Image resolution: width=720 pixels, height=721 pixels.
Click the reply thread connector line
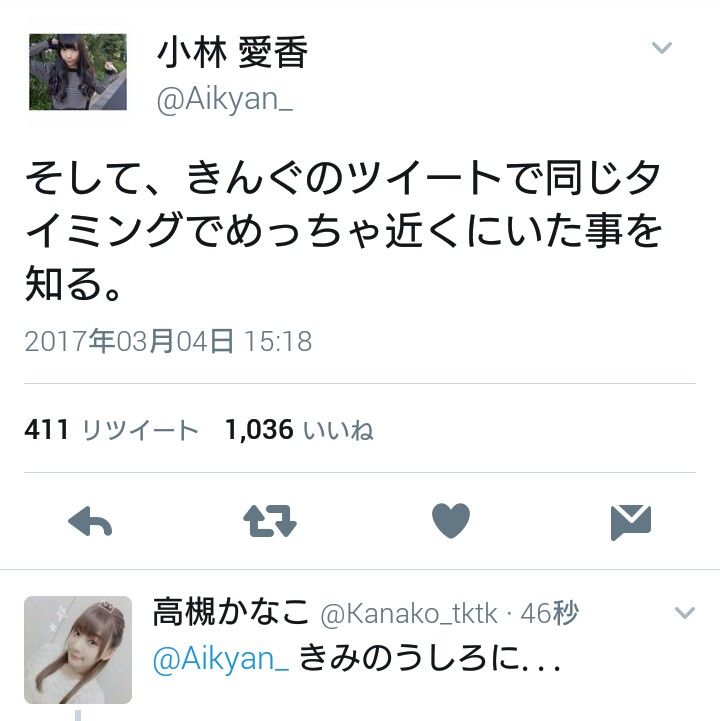click(78, 715)
